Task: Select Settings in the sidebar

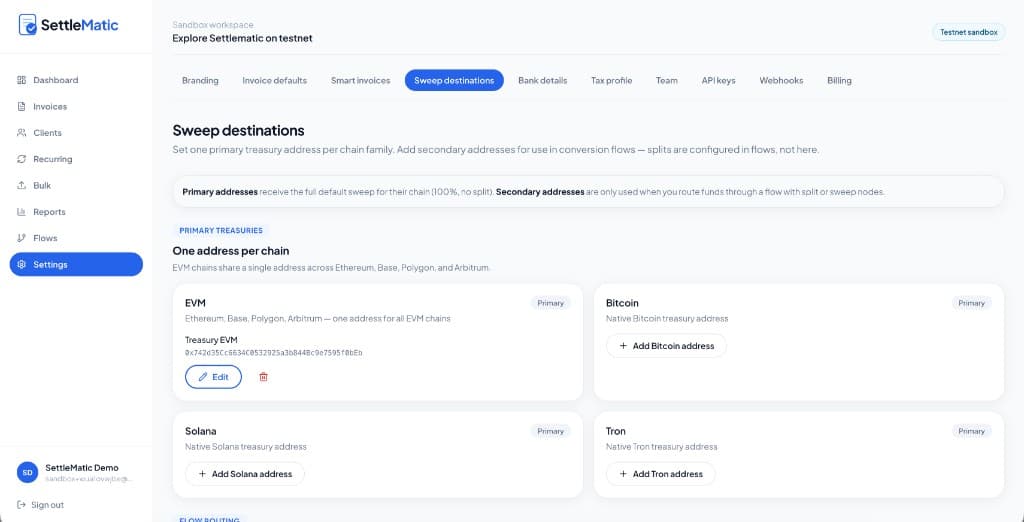Action: tap(76, 265)
